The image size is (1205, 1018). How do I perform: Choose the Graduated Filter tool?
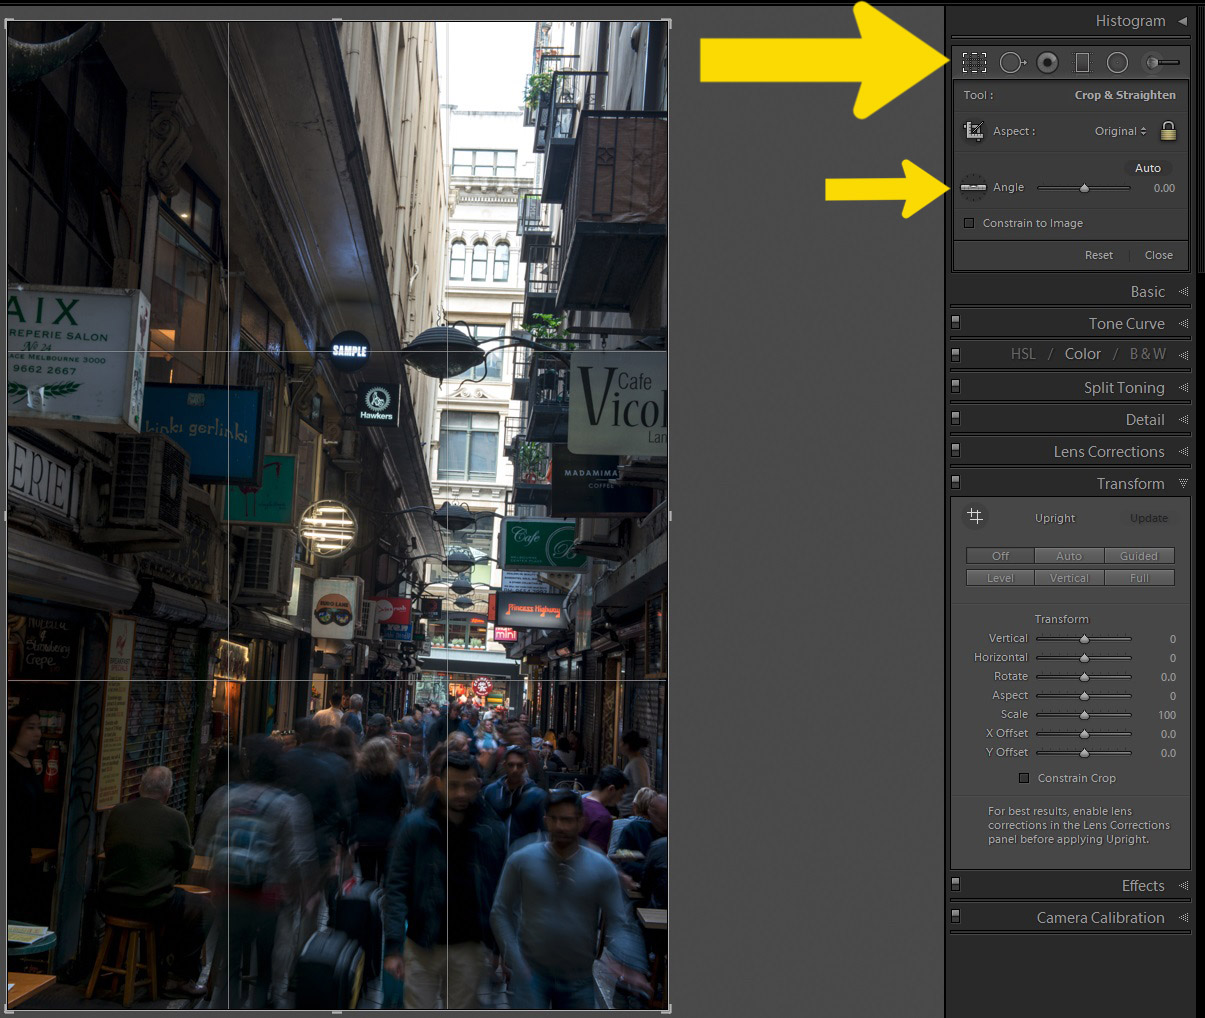tap(1082, 63)
